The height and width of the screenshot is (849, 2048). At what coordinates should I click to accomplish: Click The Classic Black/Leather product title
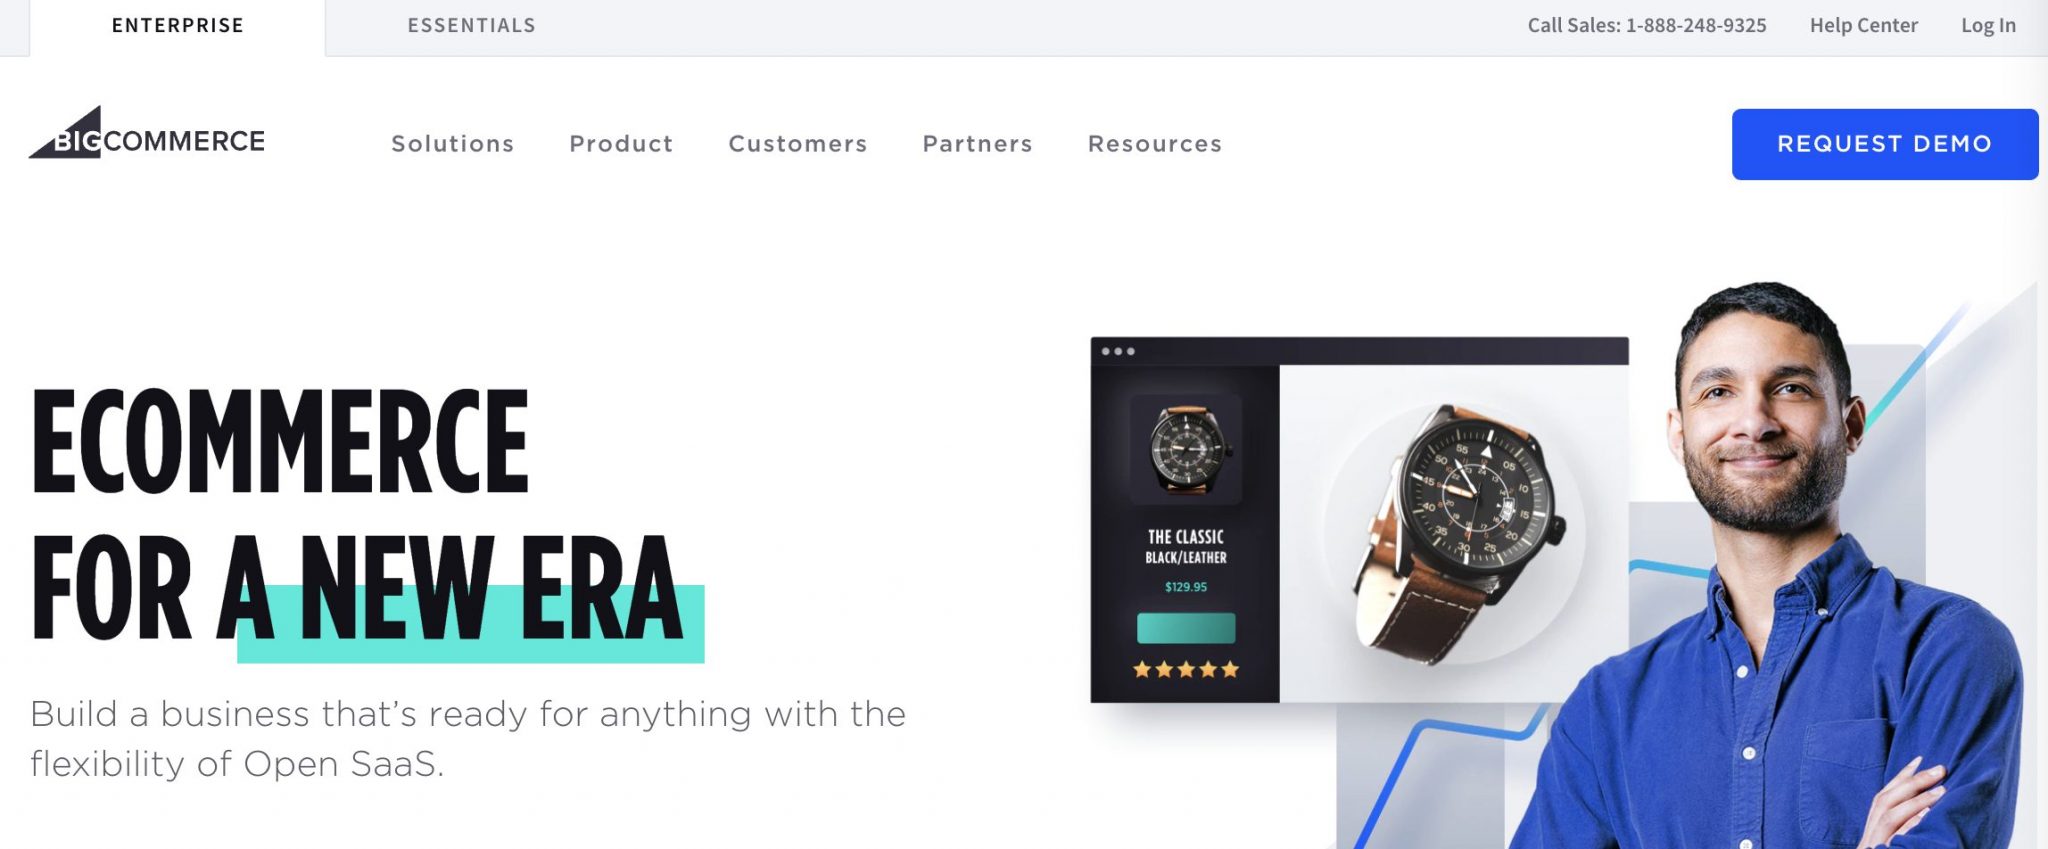(1186, 547)
